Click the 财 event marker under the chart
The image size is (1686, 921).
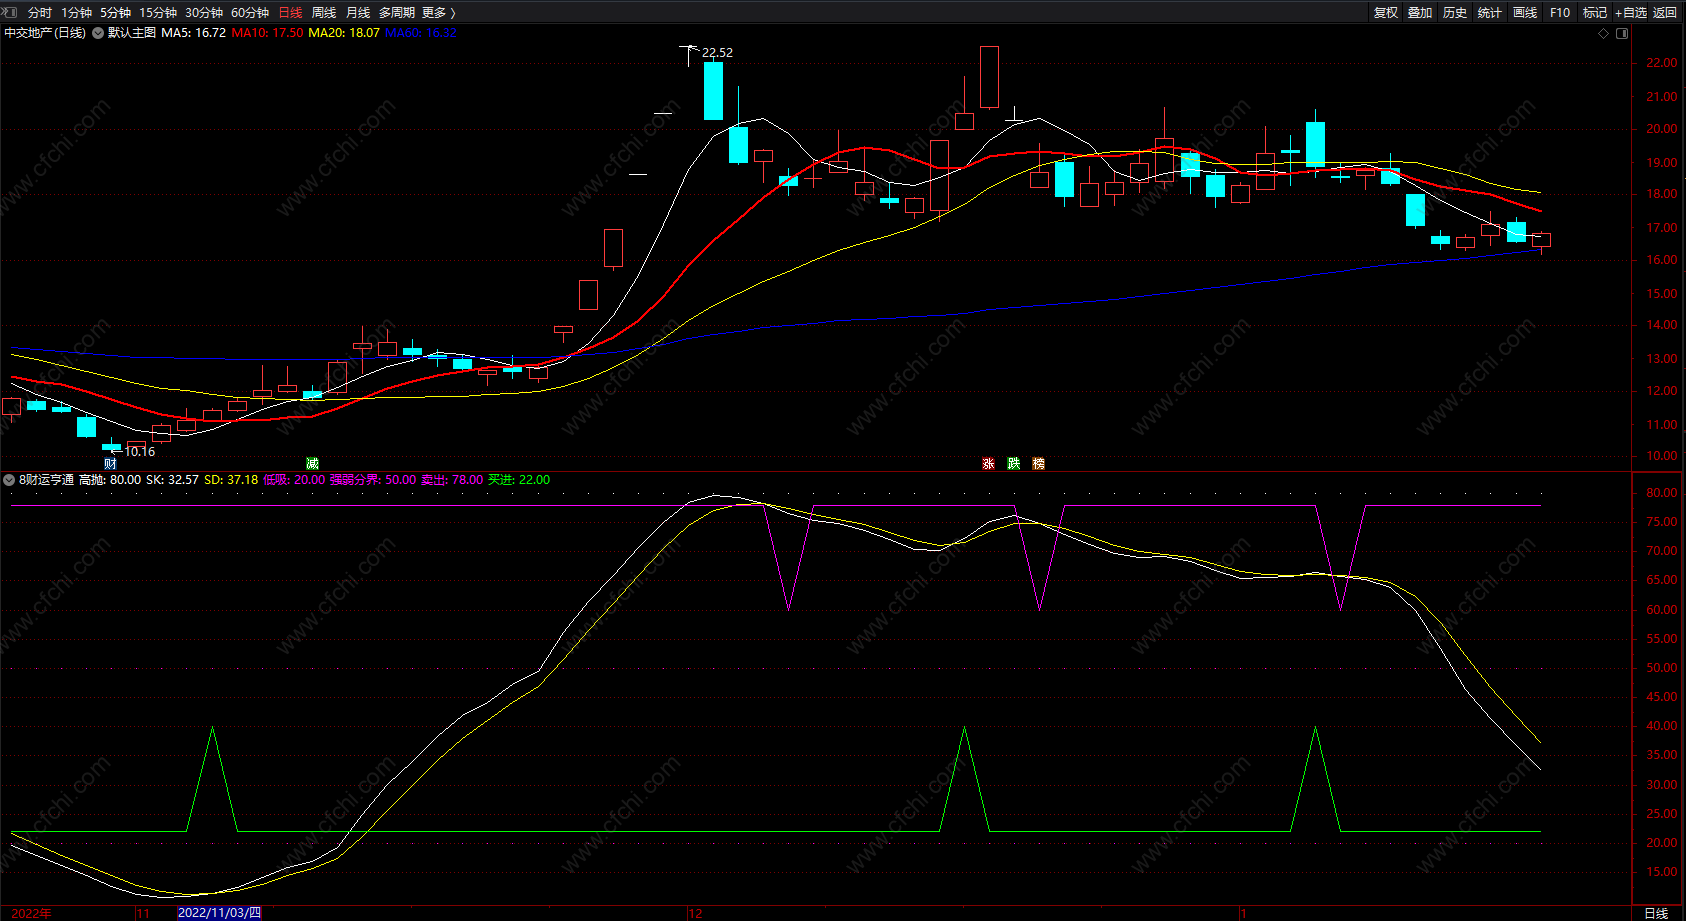click(110, 464)
